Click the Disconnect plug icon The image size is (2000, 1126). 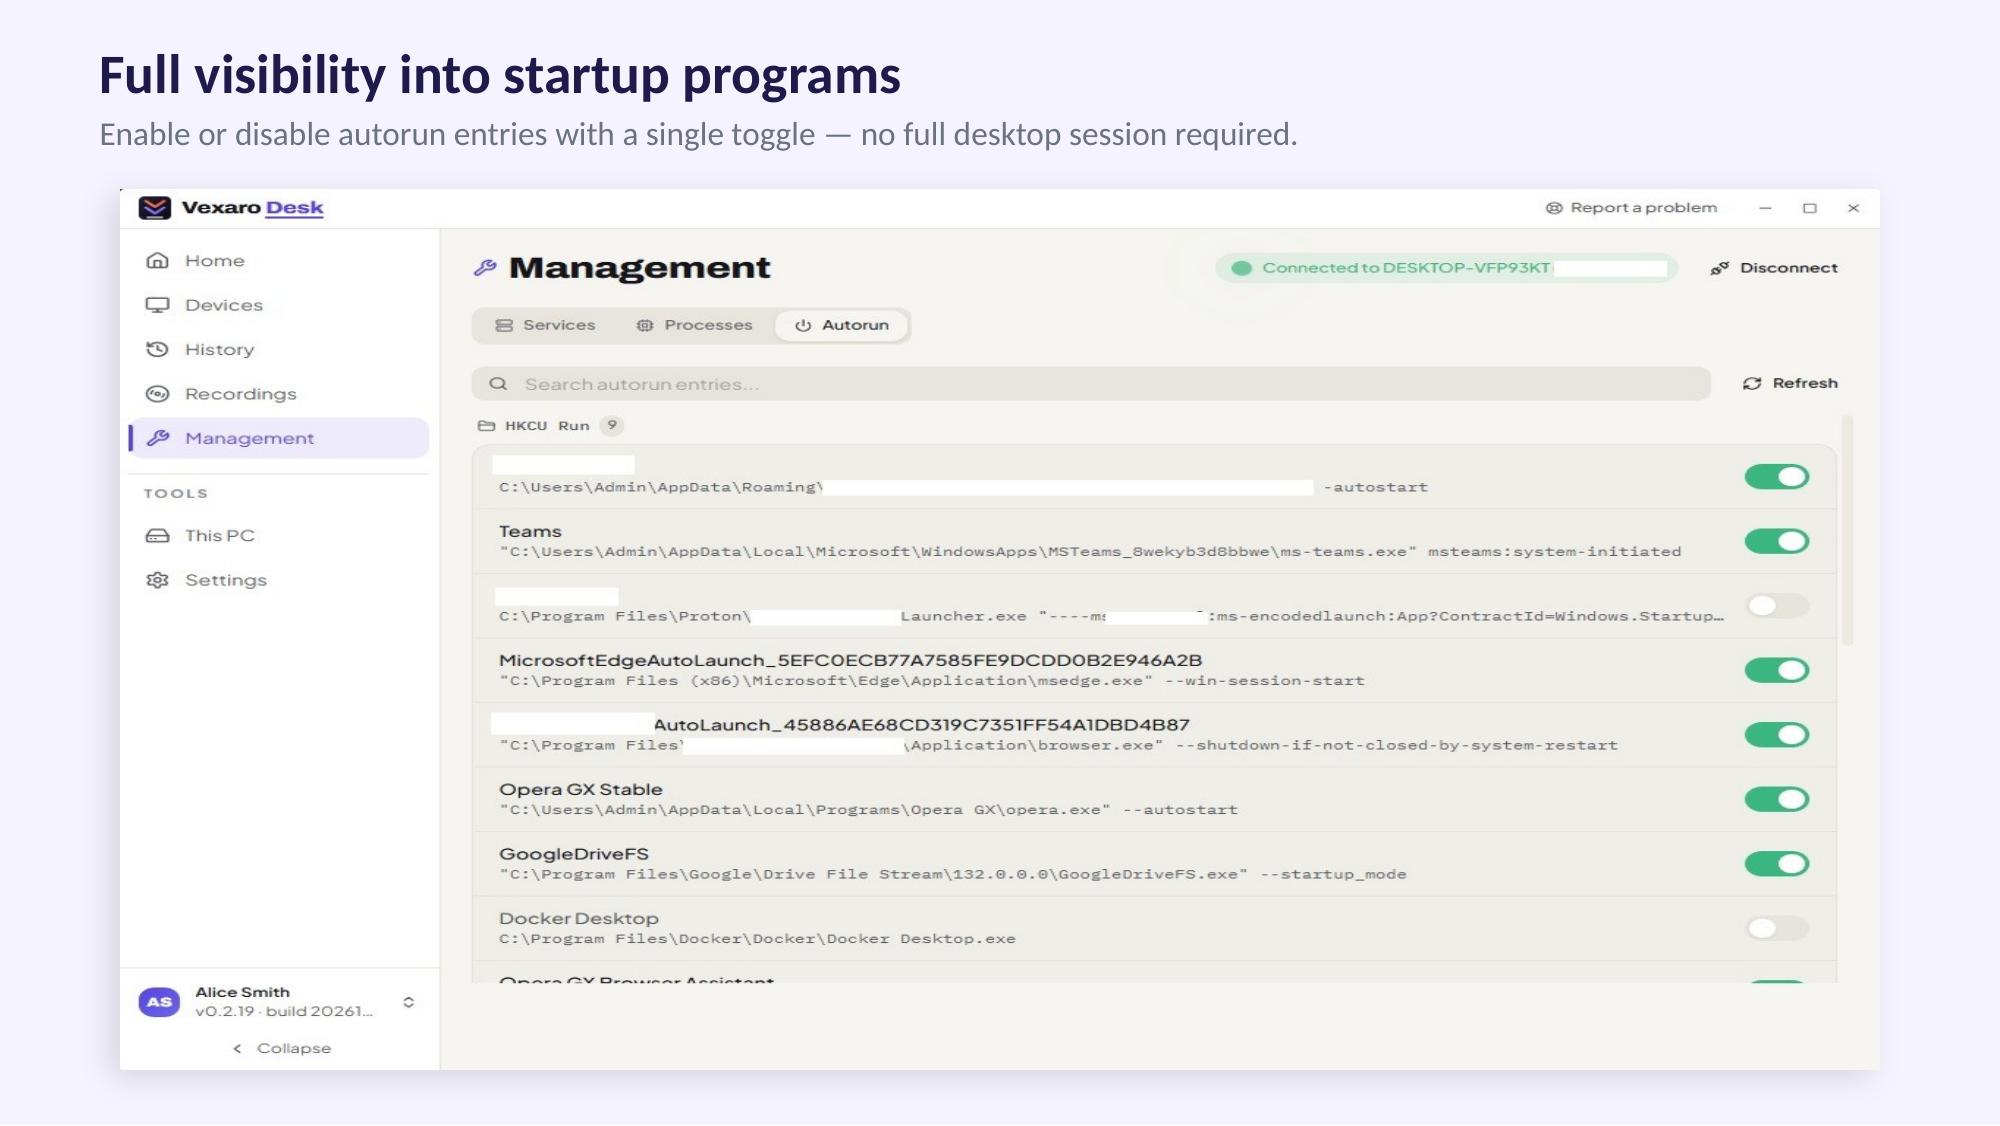click(x=1720, y=268)
